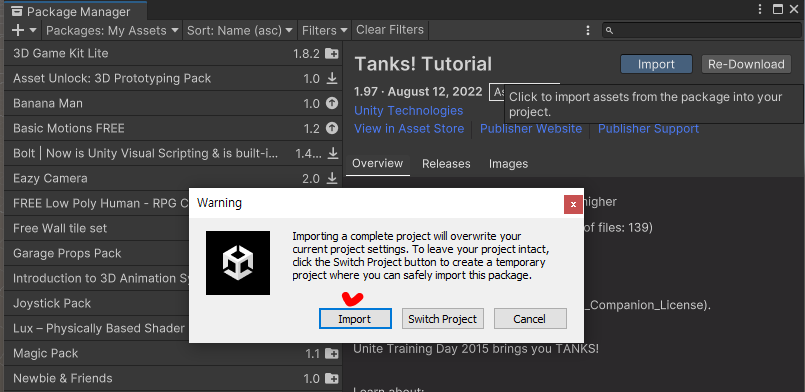Select the Eazy Camera package
This screenshot has width=805, height=392.
(x=173, y=179)
